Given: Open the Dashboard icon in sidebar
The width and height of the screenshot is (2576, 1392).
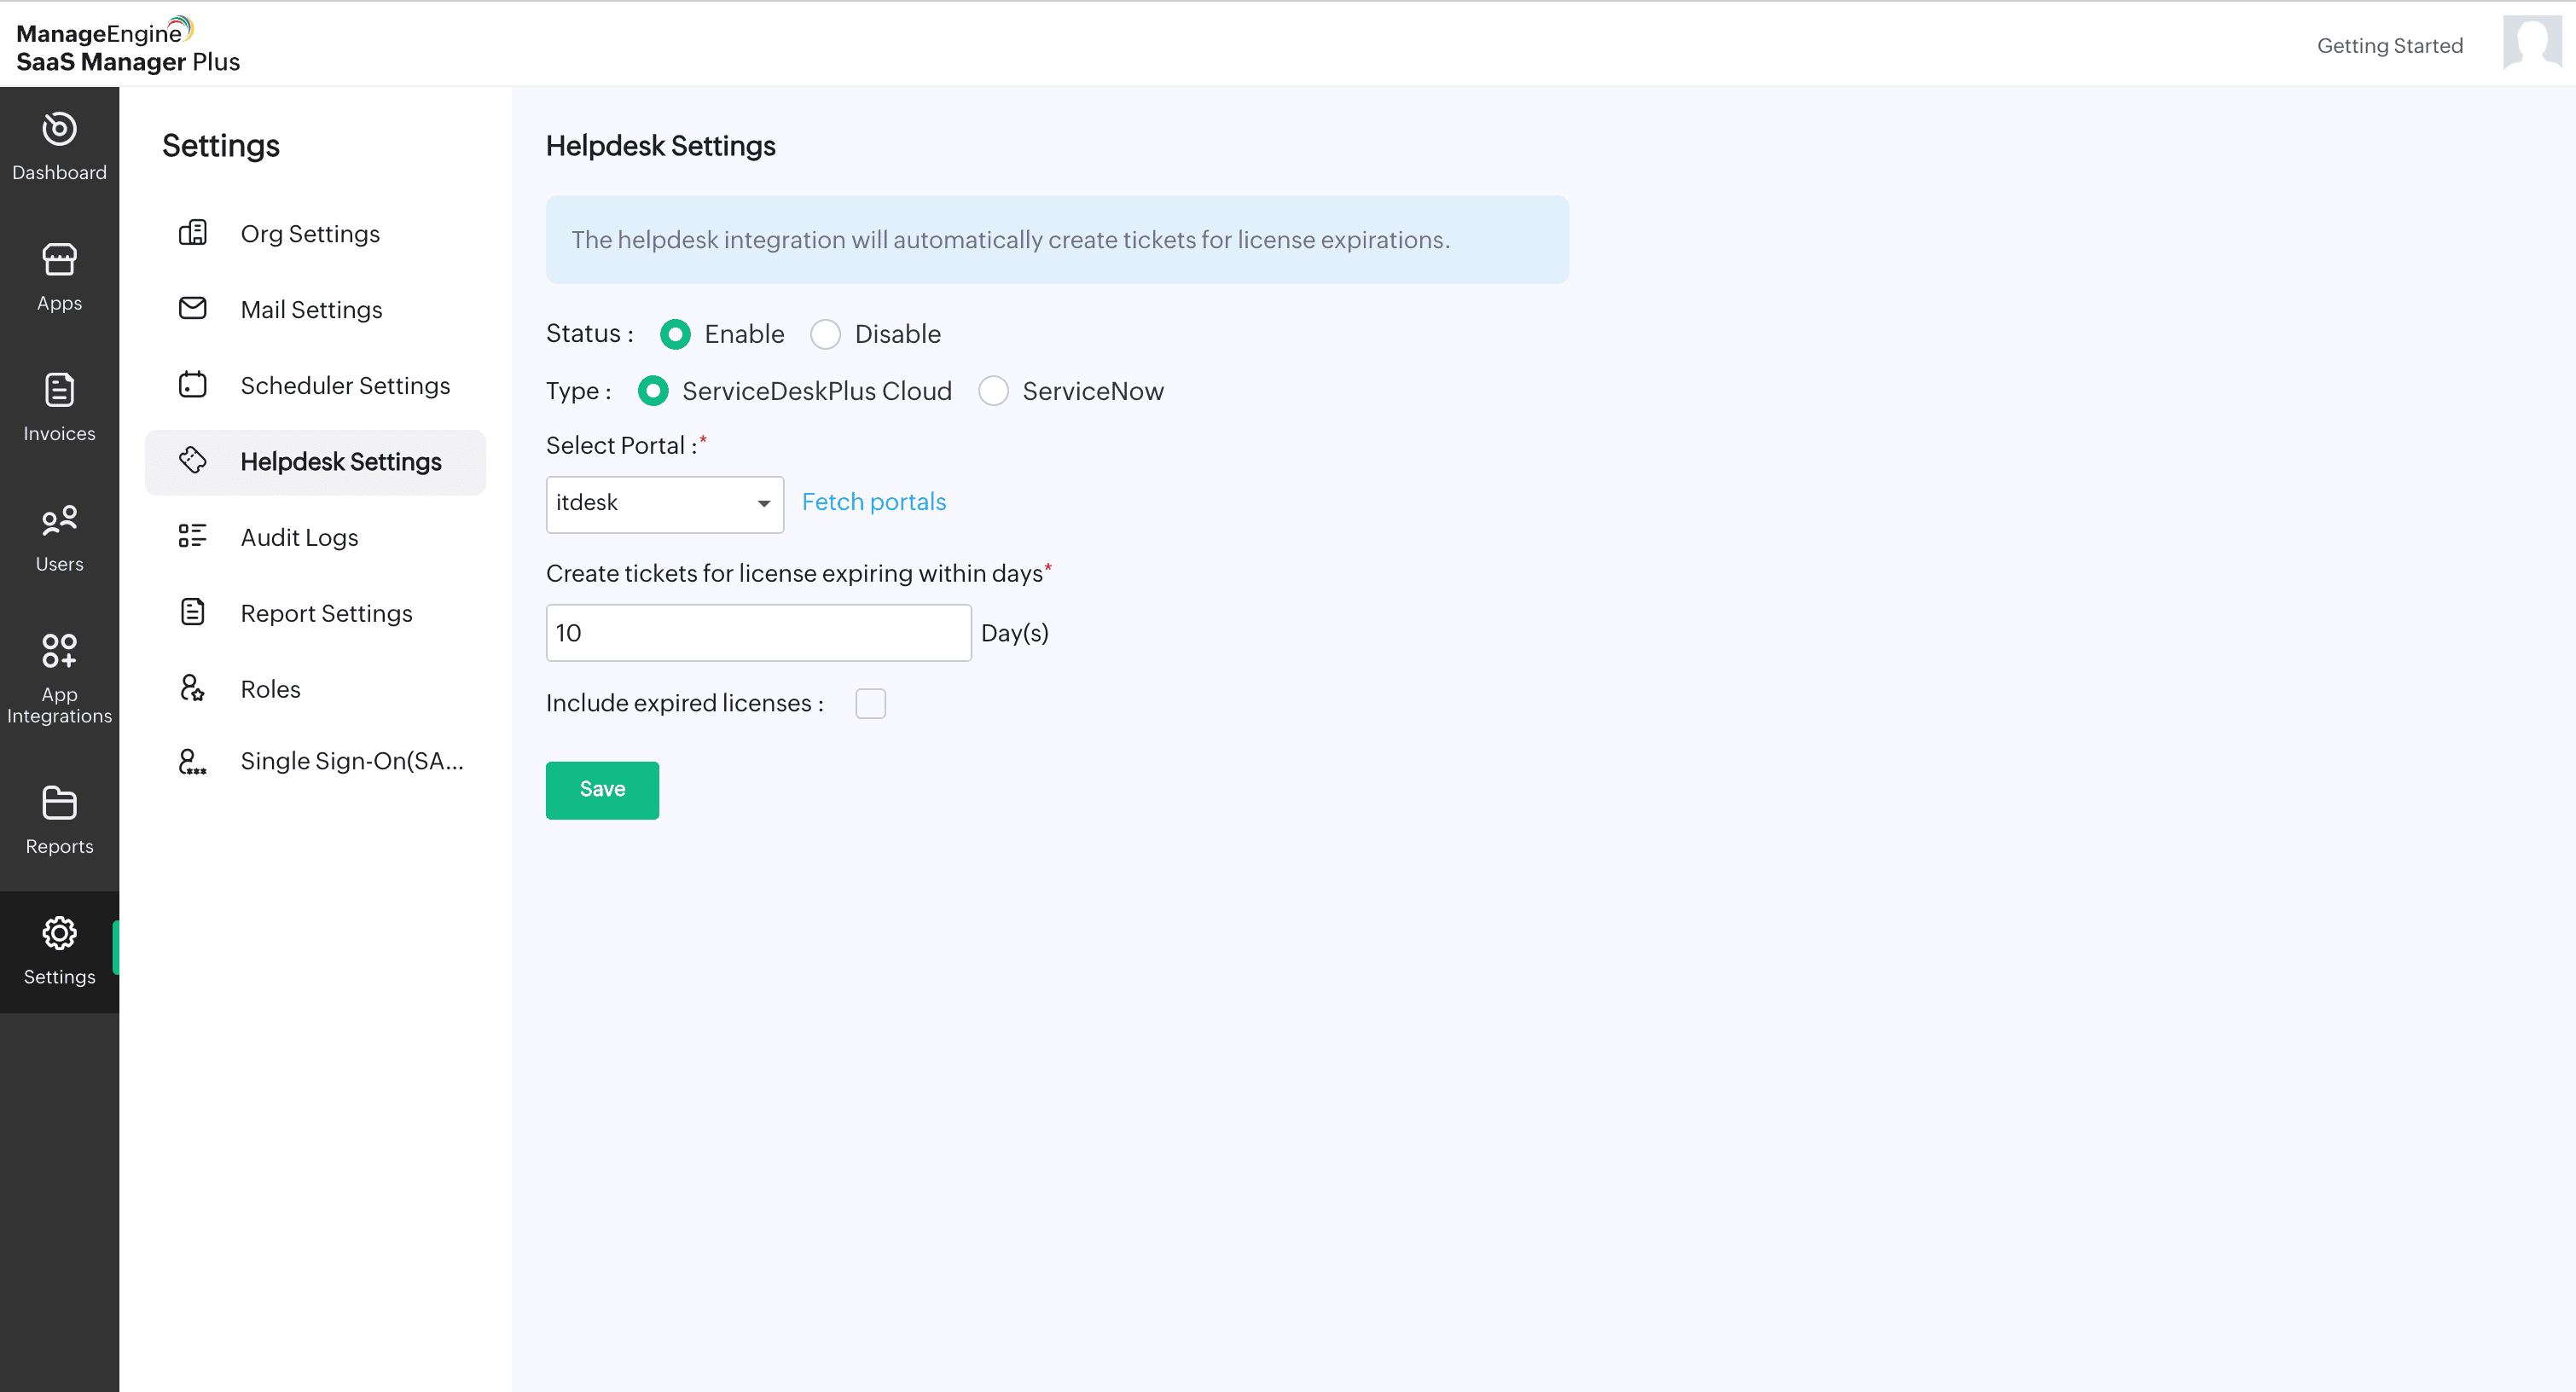Looking at the screenshot, I should tap(59, 130).
